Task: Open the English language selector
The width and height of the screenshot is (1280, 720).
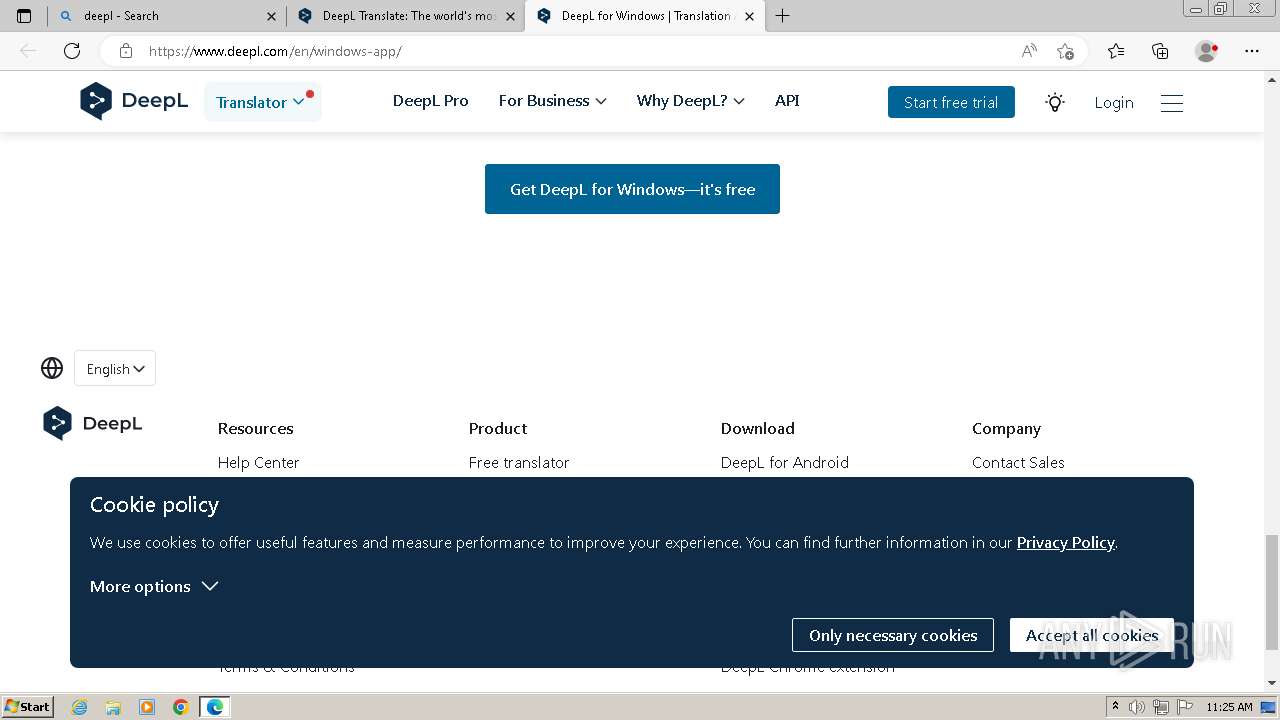Action: pyautogui.click(x=115, y=368)
